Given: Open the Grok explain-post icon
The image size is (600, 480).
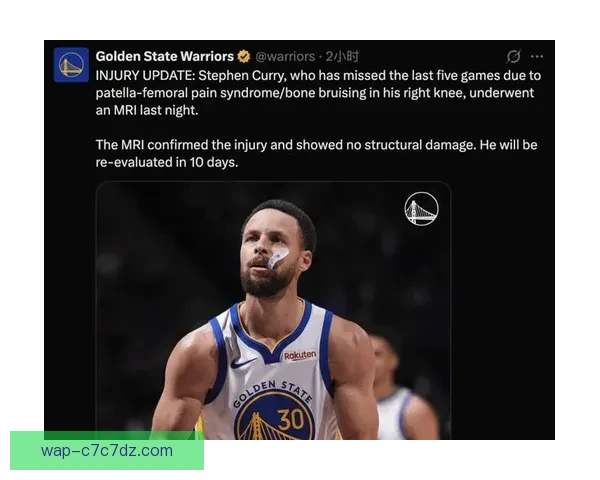Looking at the screenshot, I should 513,57.
